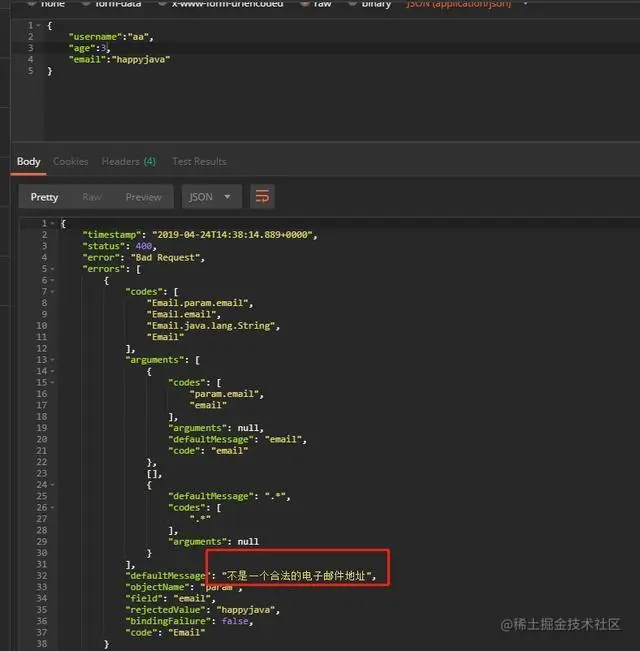The width and height of the screenshot is (640, 651).
Task: Collapse the "errors" array fold arrow
Action: coord(53,269)
